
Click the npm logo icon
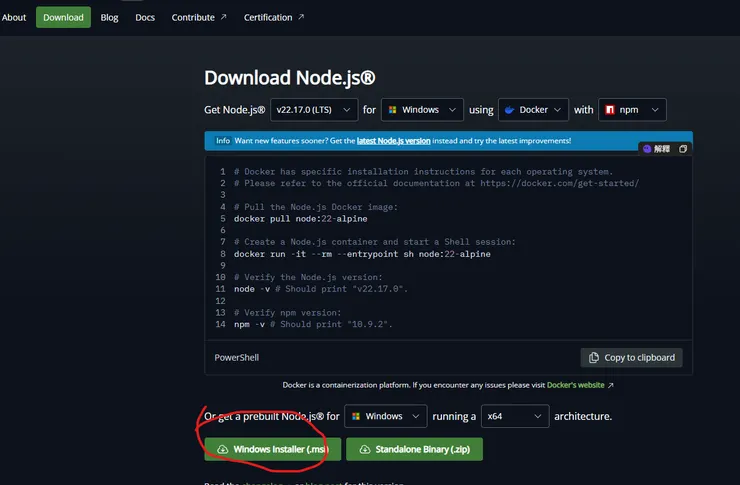click(610, 110)
